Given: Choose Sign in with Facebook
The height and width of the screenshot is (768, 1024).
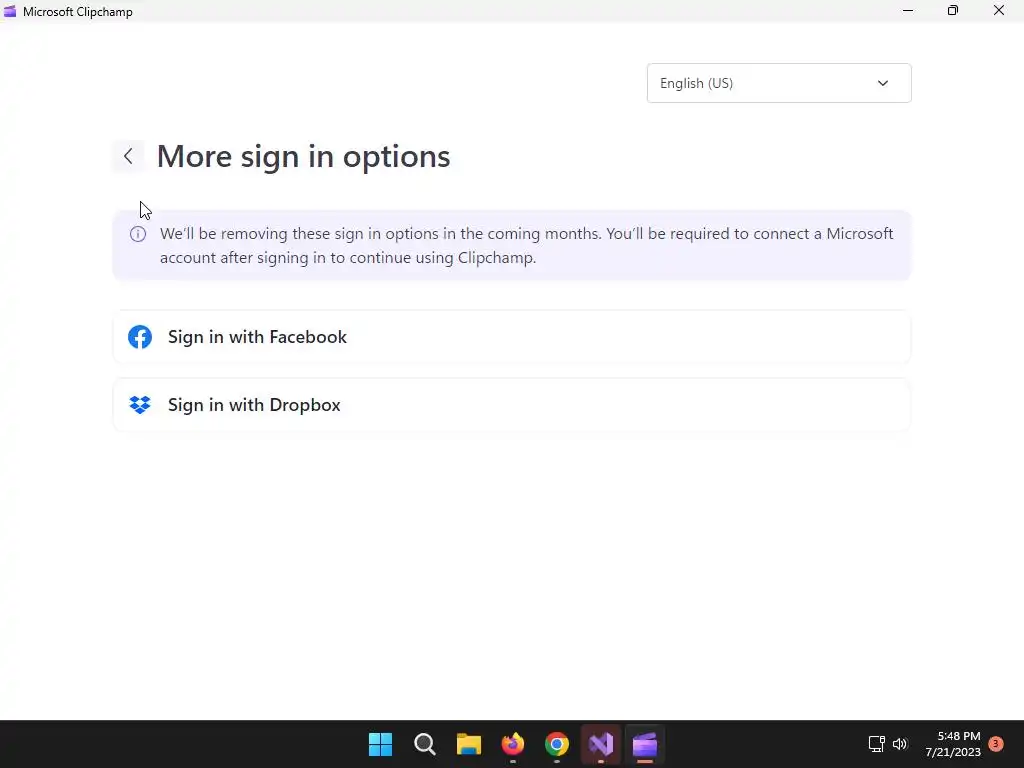Looking at the screenshot, I should pyautogui.click(x=511, y=337).
